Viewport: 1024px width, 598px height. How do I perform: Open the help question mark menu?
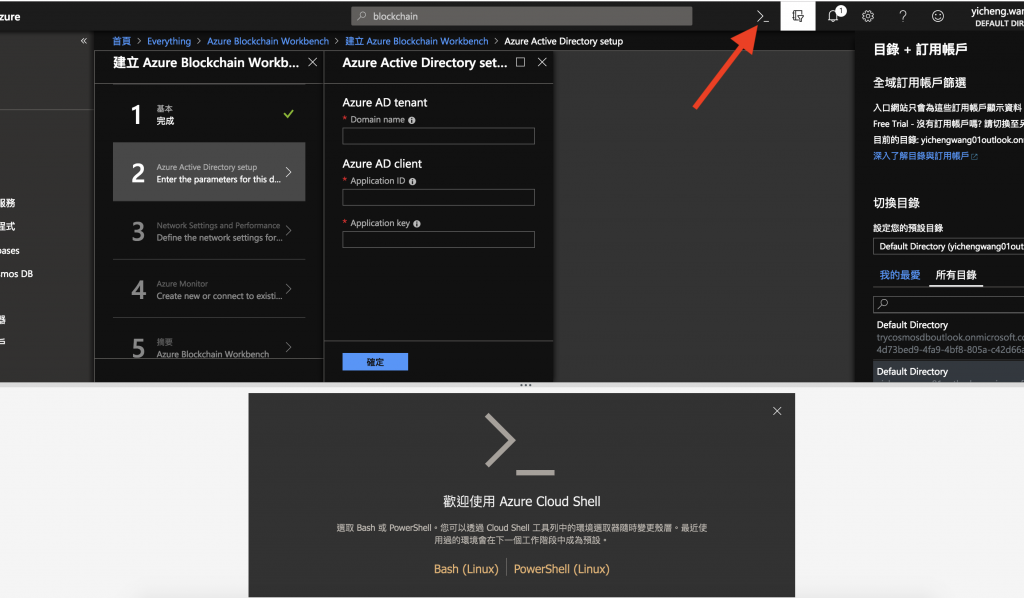(x=903, y=16)
